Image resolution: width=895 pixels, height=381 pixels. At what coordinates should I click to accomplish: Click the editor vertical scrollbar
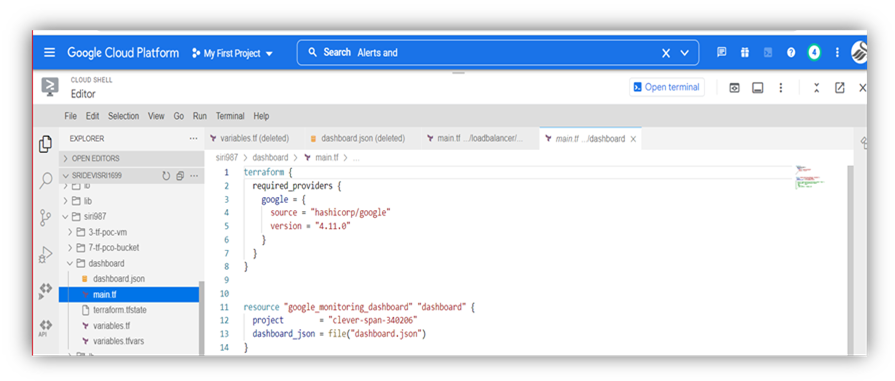850,260
